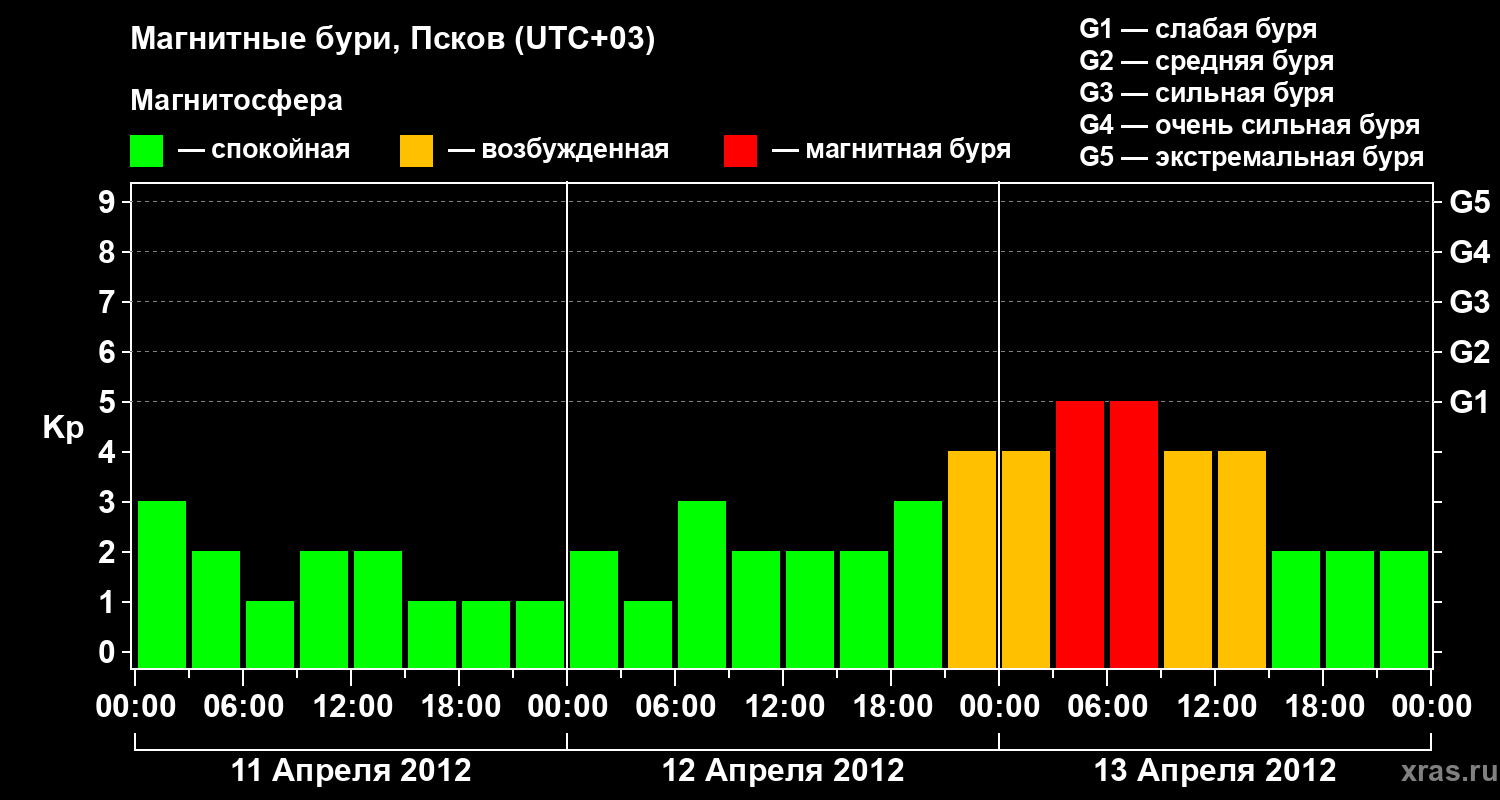
Task: Click the green 'спокойная' legend swatch
Action: click(x=146, y=151)
